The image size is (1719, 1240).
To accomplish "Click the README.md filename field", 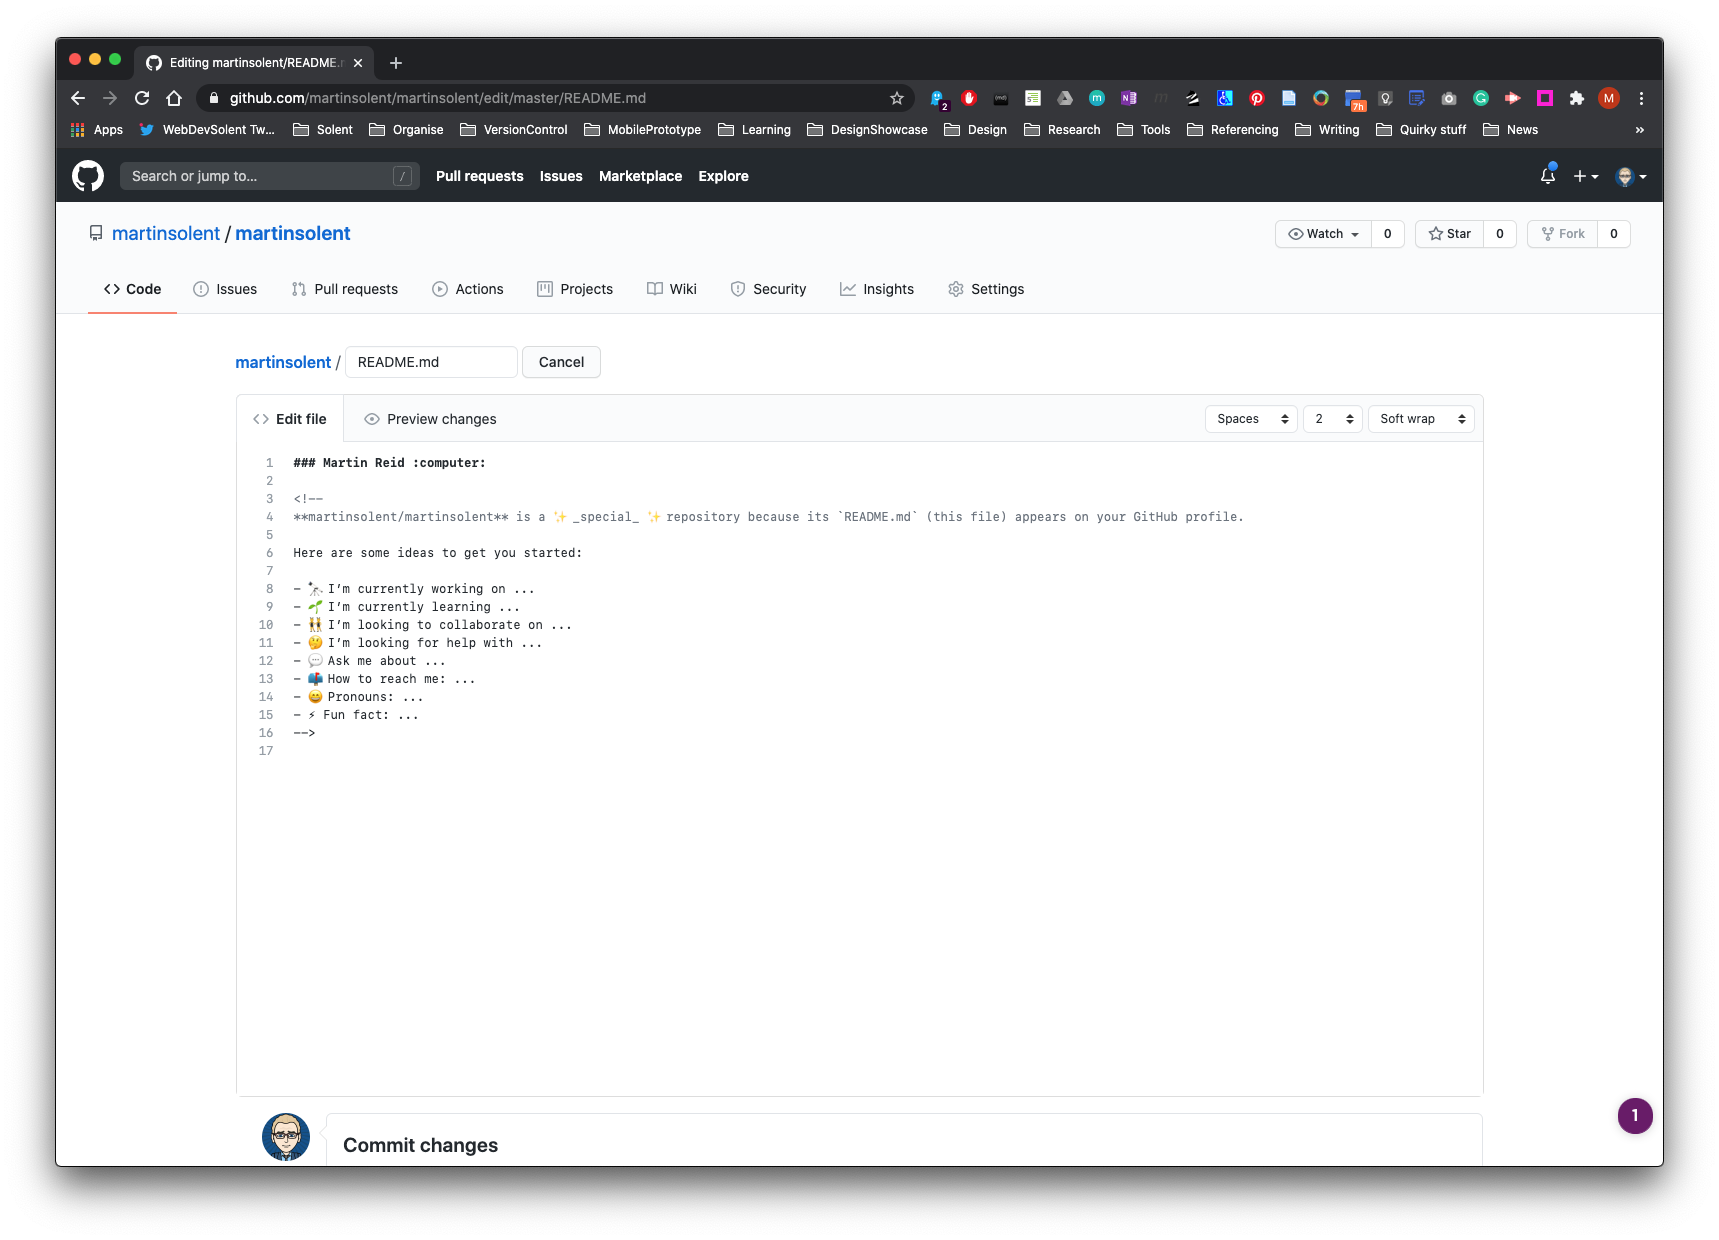I will 431,362.
